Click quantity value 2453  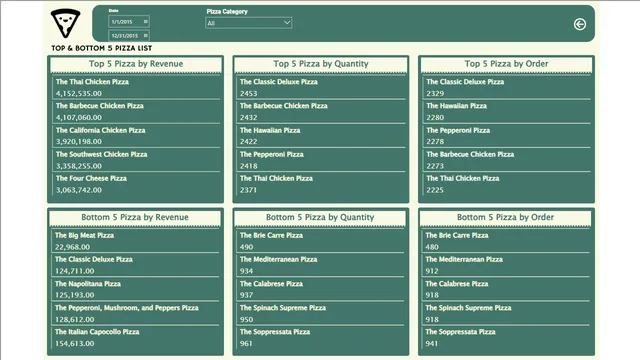coord(249,93)
